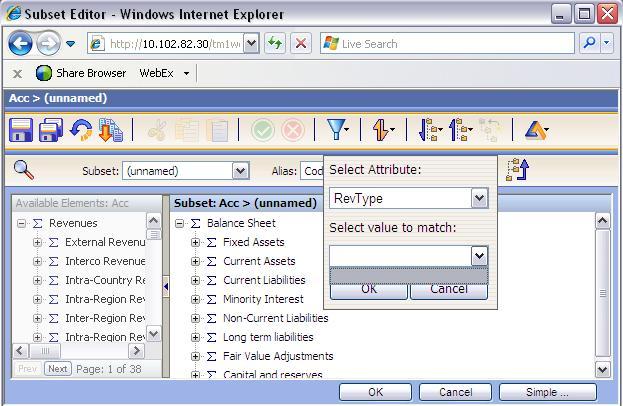
Task: Click the address bar URL field
Action: tap(174, 43)
